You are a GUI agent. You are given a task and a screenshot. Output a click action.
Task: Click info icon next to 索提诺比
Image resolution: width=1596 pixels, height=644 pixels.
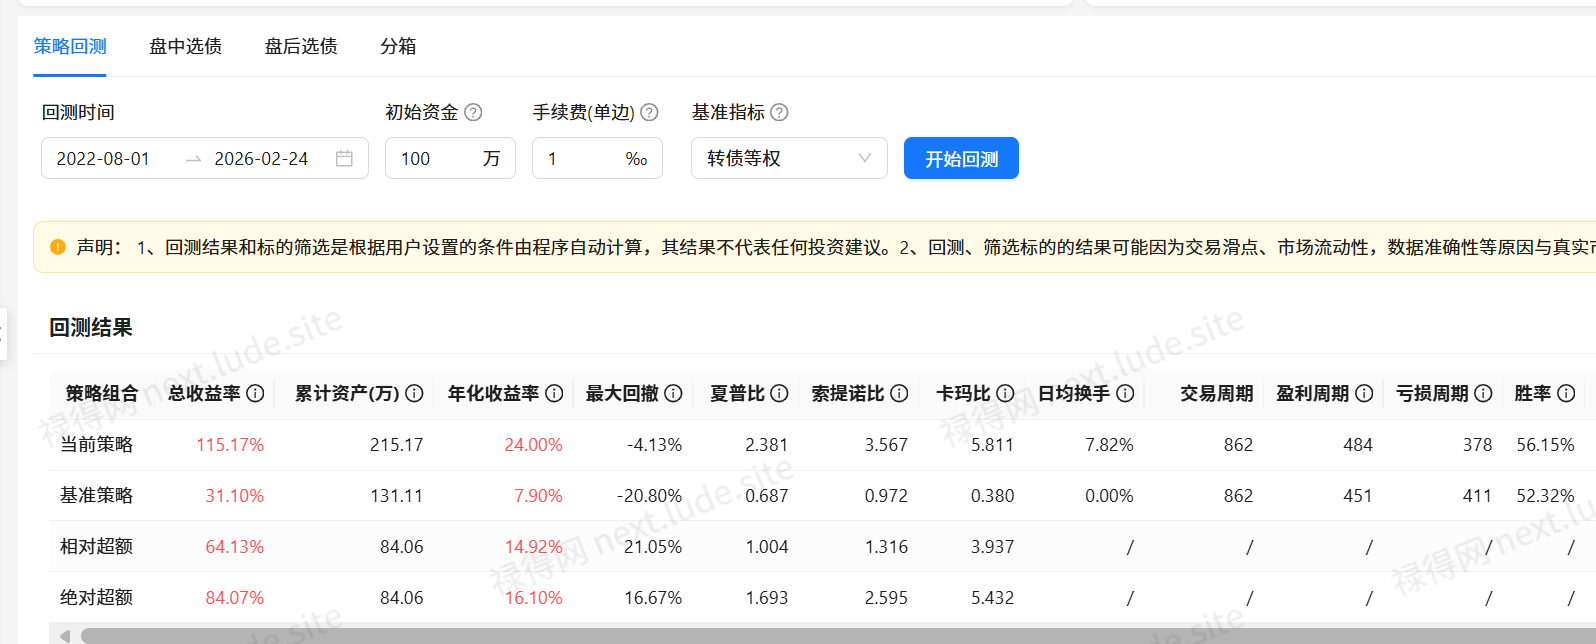point(899,394)
